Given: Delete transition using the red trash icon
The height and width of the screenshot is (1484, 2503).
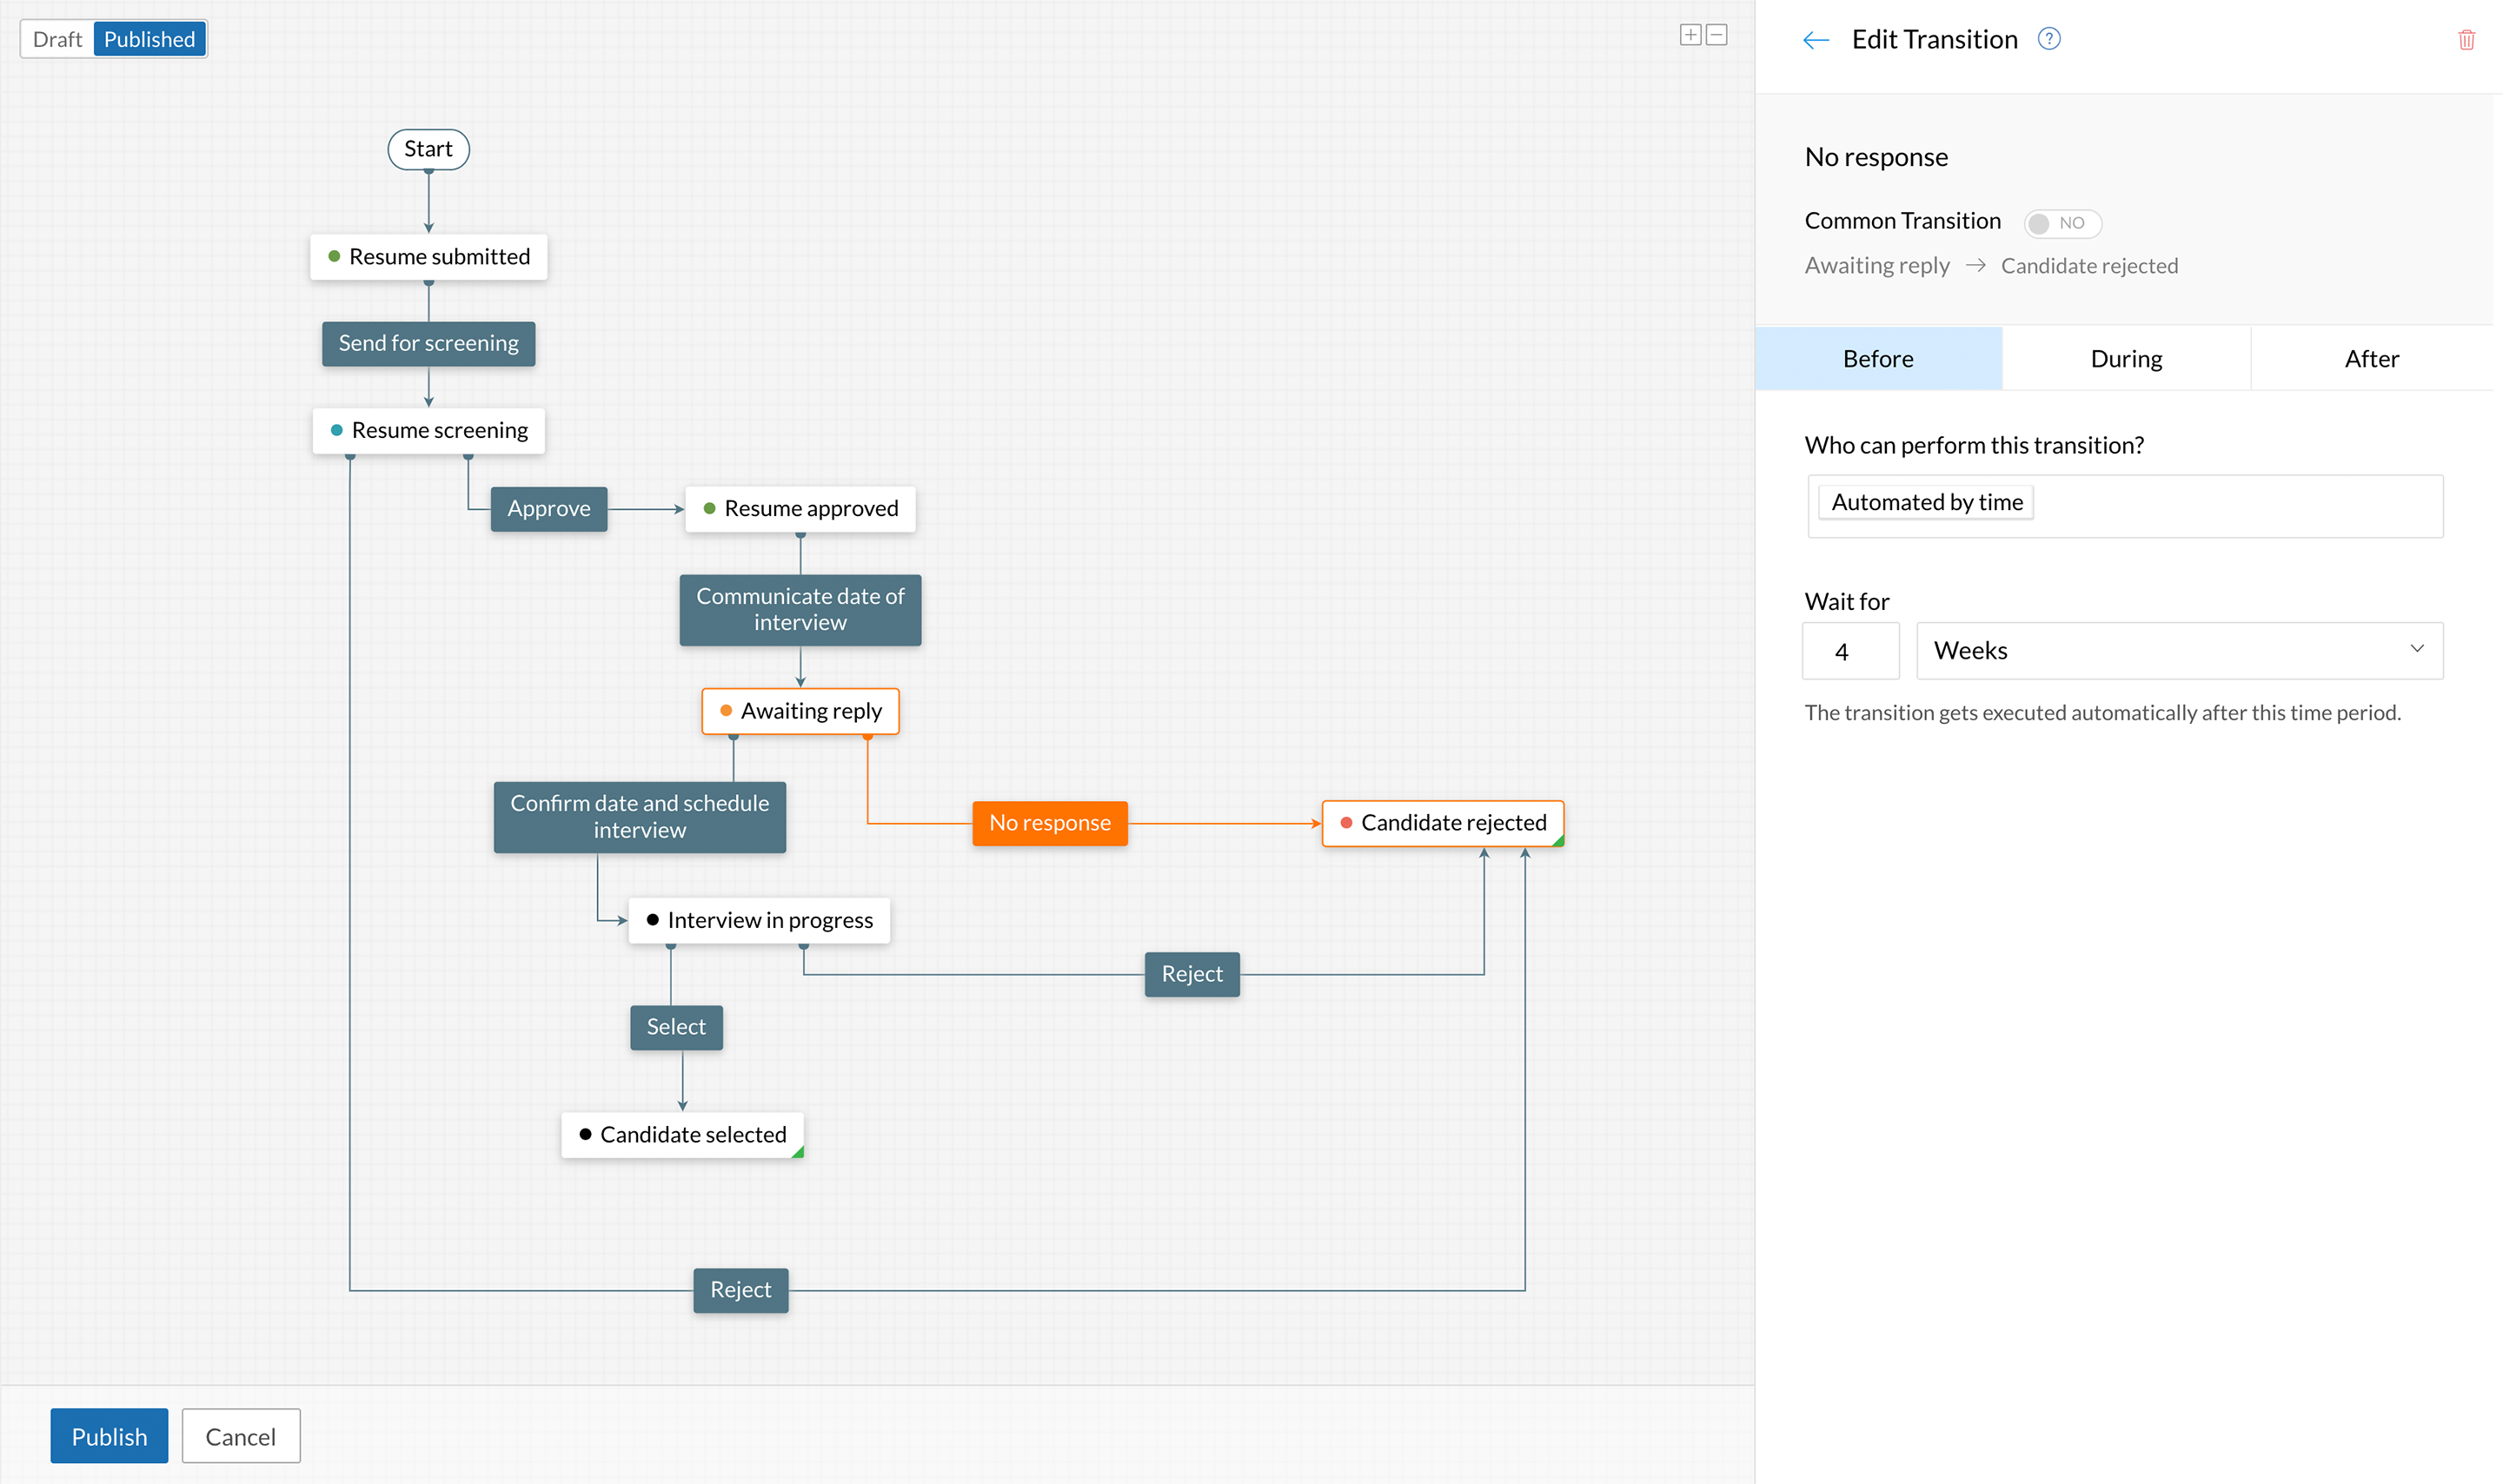Looking at the screenshot, I should tap(2466, 40).
